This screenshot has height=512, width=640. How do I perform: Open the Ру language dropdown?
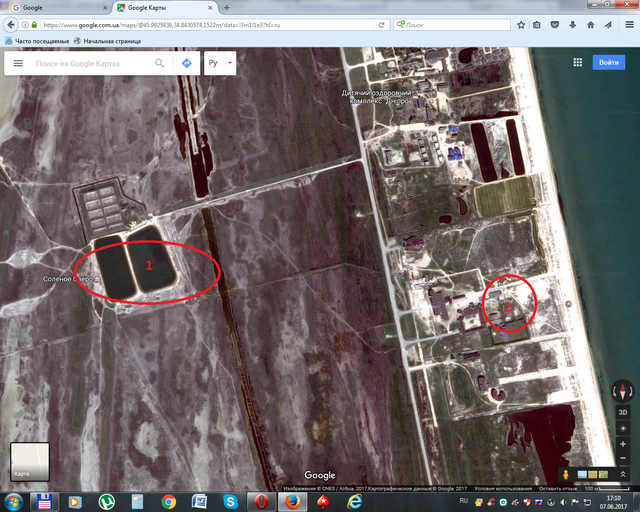pyautogui.click(x=219, y=63)
